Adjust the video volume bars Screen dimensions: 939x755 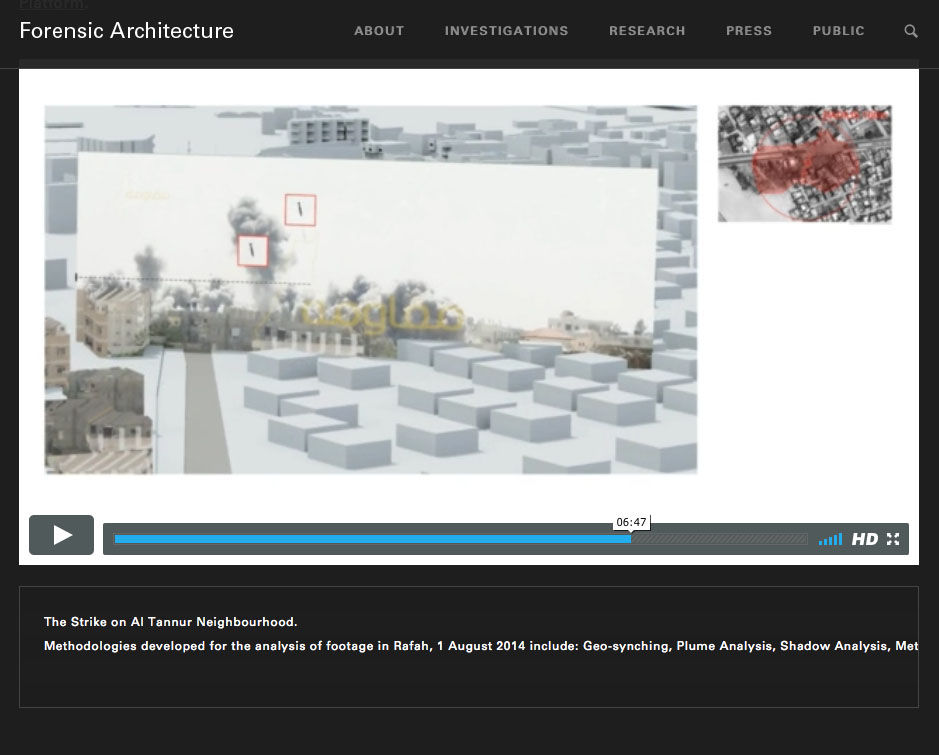(x=830, y=539)
